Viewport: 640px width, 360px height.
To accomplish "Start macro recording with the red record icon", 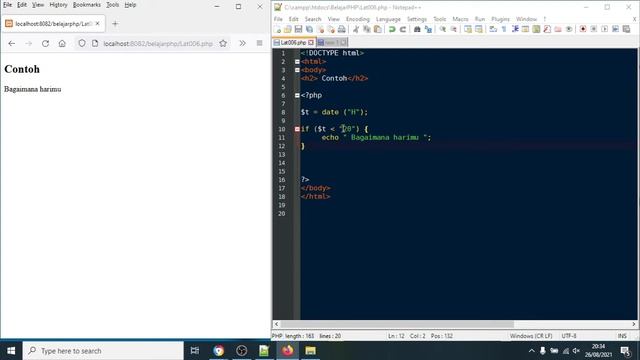I will [583, 29].
